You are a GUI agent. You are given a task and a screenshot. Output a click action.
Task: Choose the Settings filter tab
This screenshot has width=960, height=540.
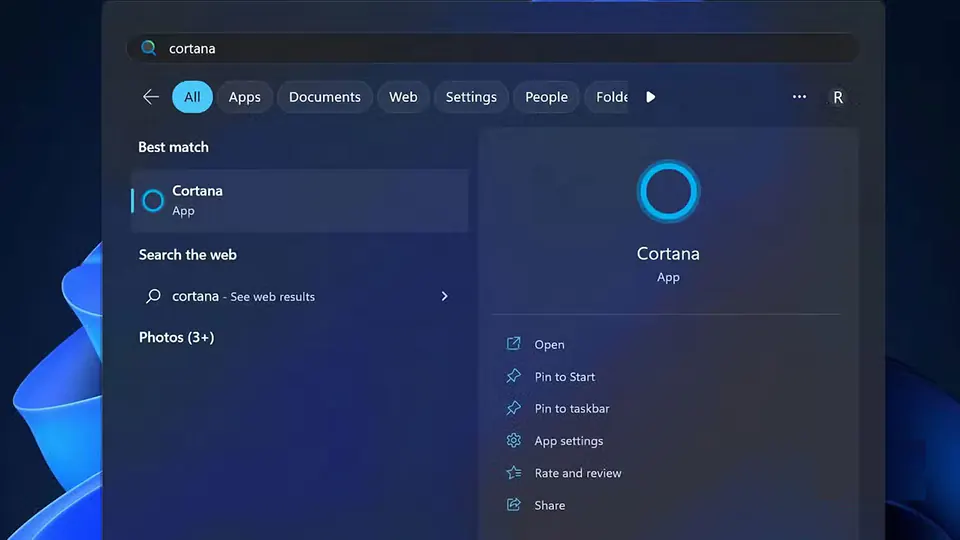click(471, 97)
